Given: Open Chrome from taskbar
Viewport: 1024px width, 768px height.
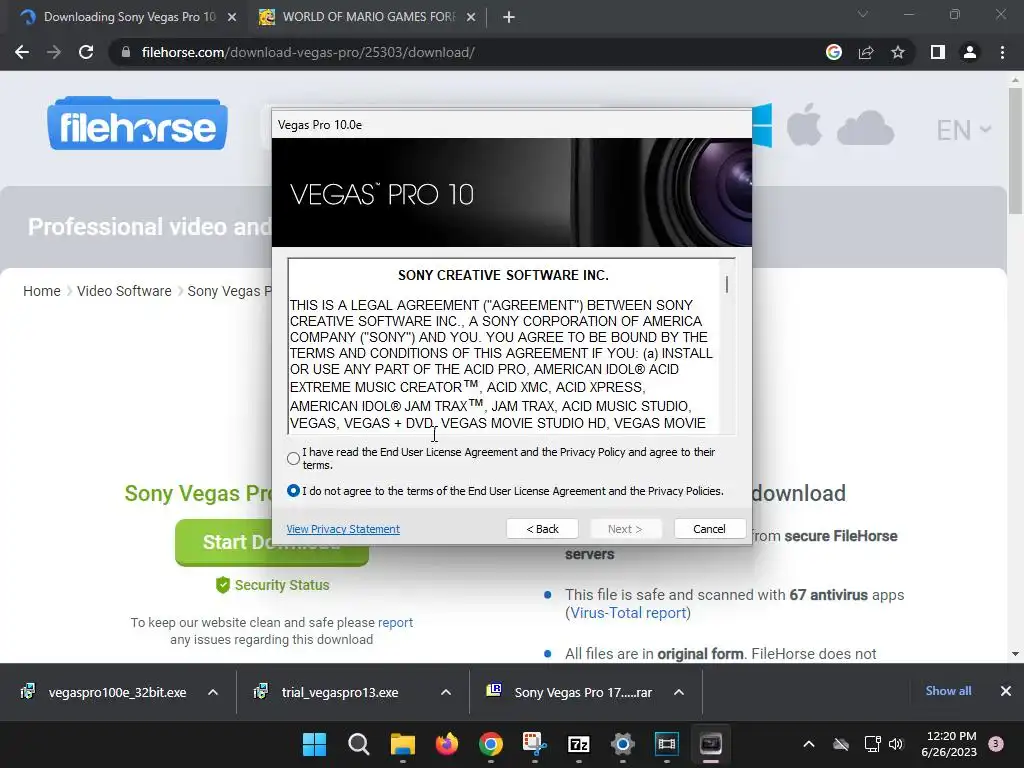Looking at the screenshot, I should (490, 744).
